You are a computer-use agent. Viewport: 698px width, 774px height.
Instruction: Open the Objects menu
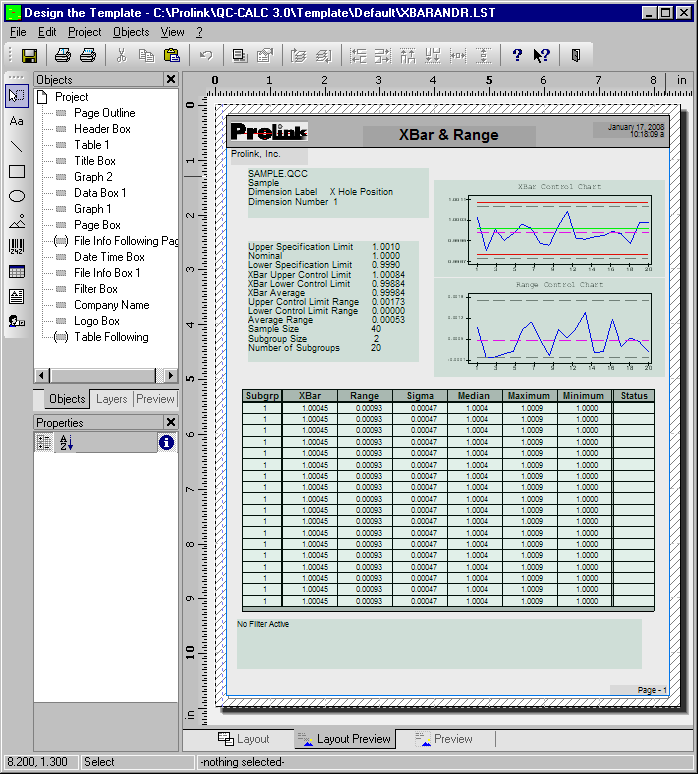[x=131, y=32]
